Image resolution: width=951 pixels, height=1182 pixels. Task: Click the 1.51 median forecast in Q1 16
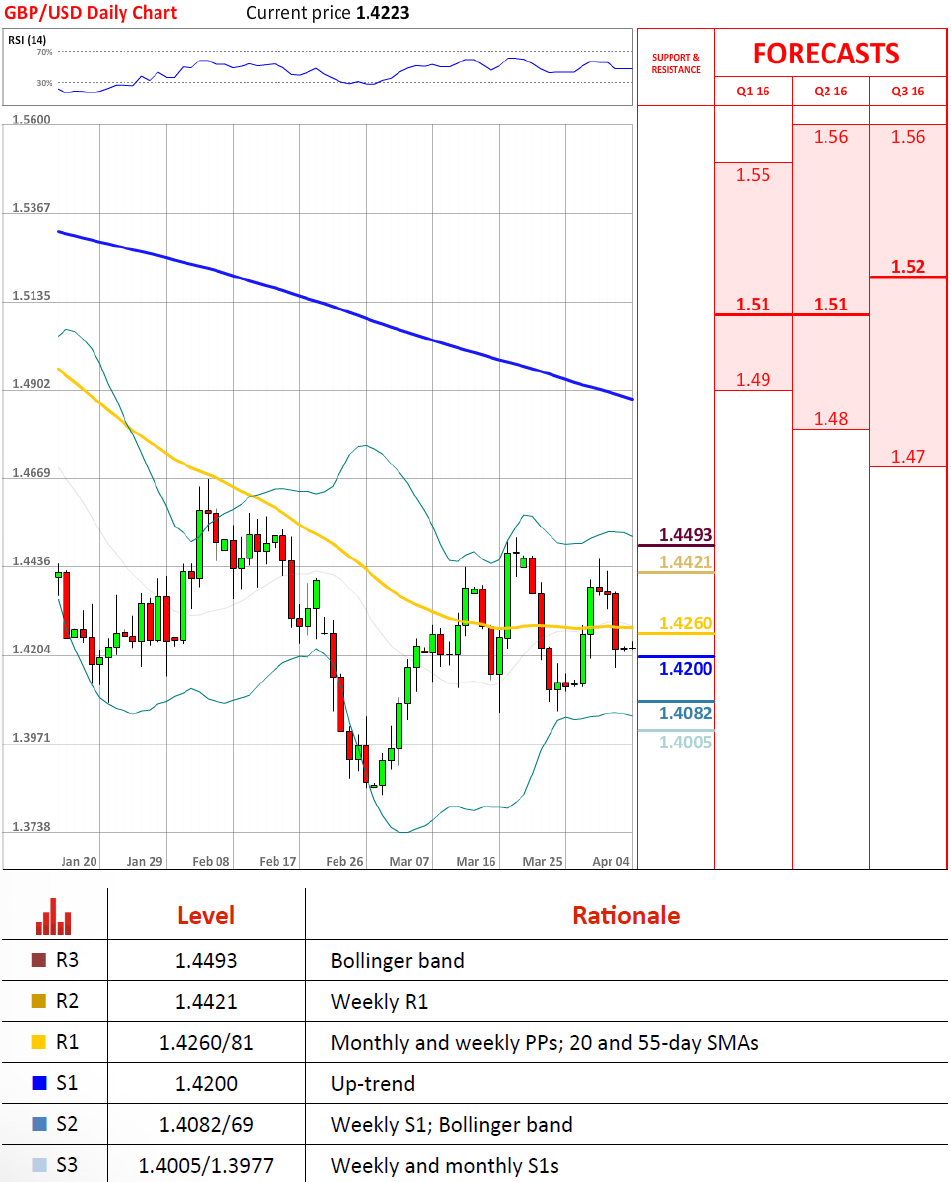click(x=753, y=305)
